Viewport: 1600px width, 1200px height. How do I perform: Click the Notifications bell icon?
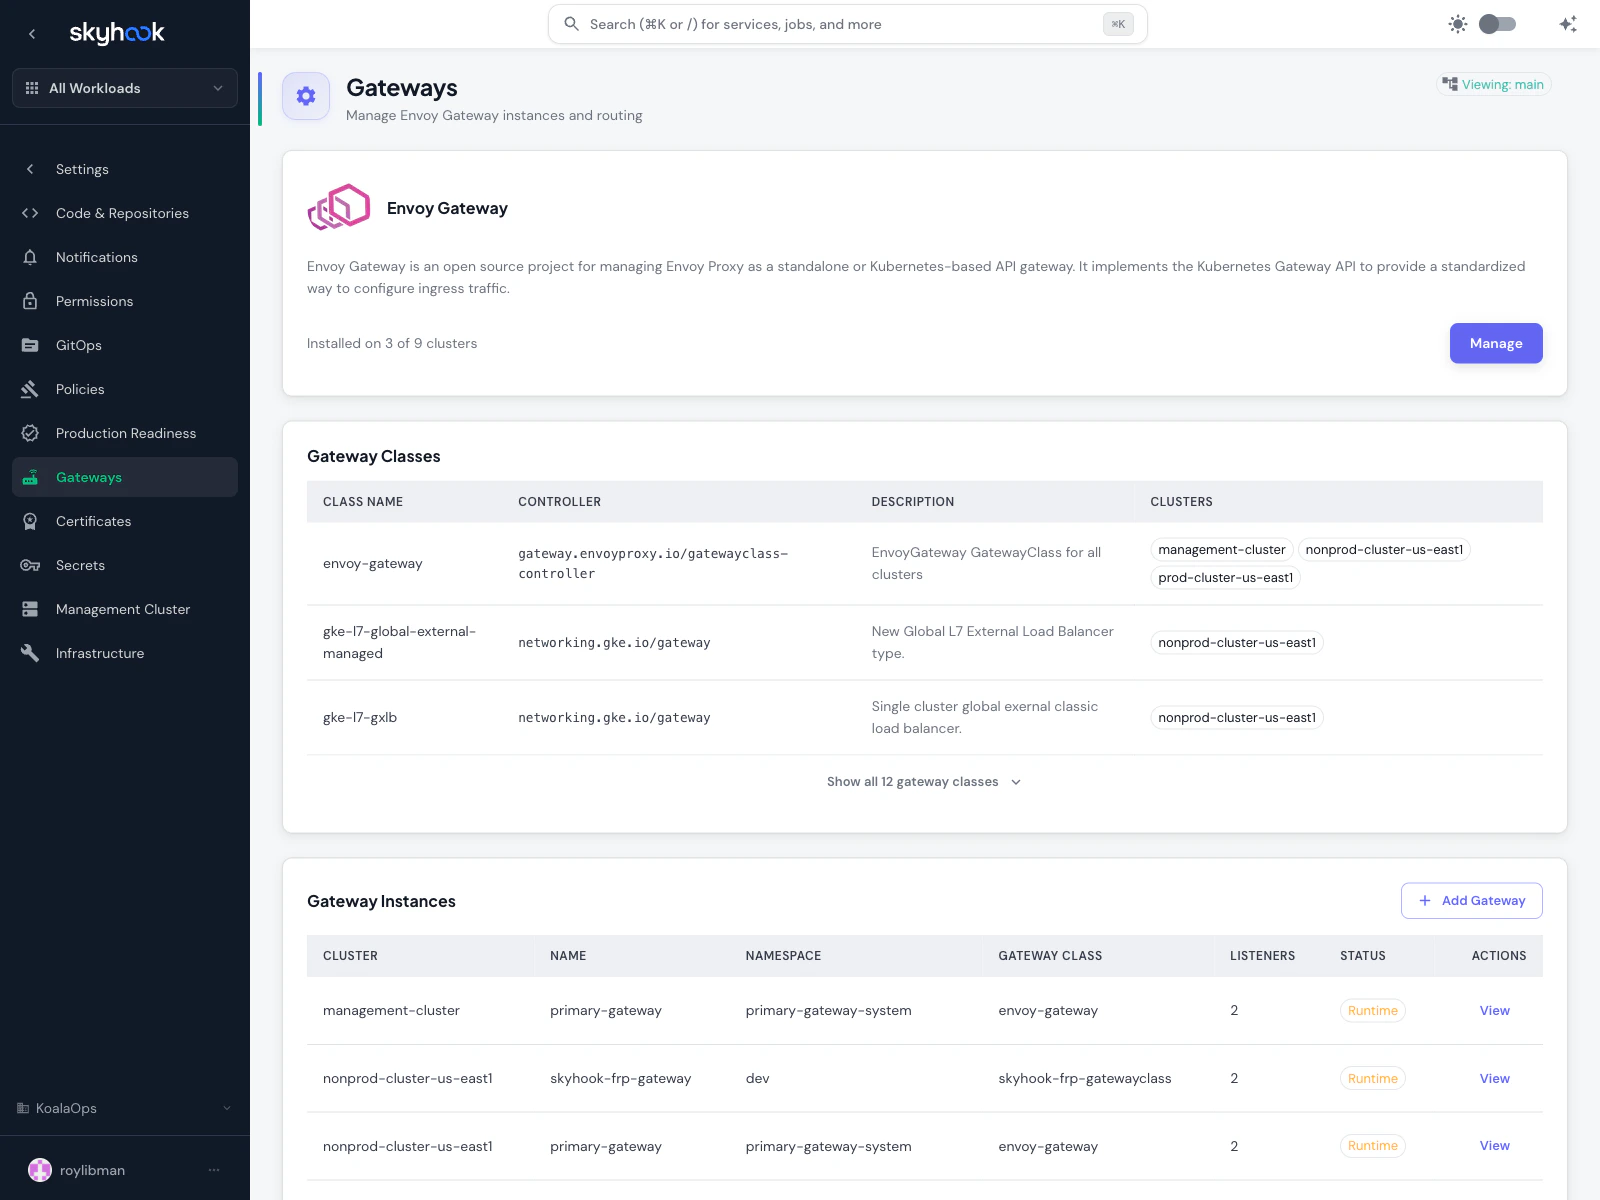[30, 257]
